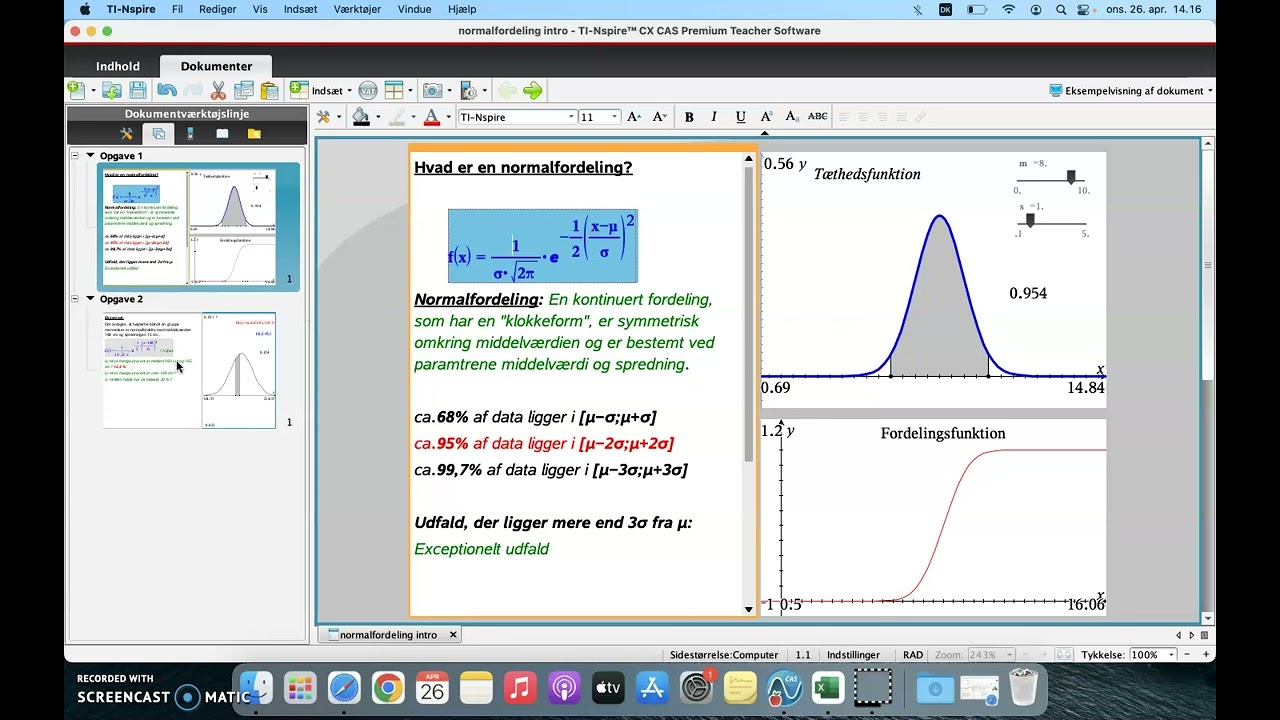1280x720 pixels.
Task: Click the open document folder icon
Action: [x=112, y=91]
